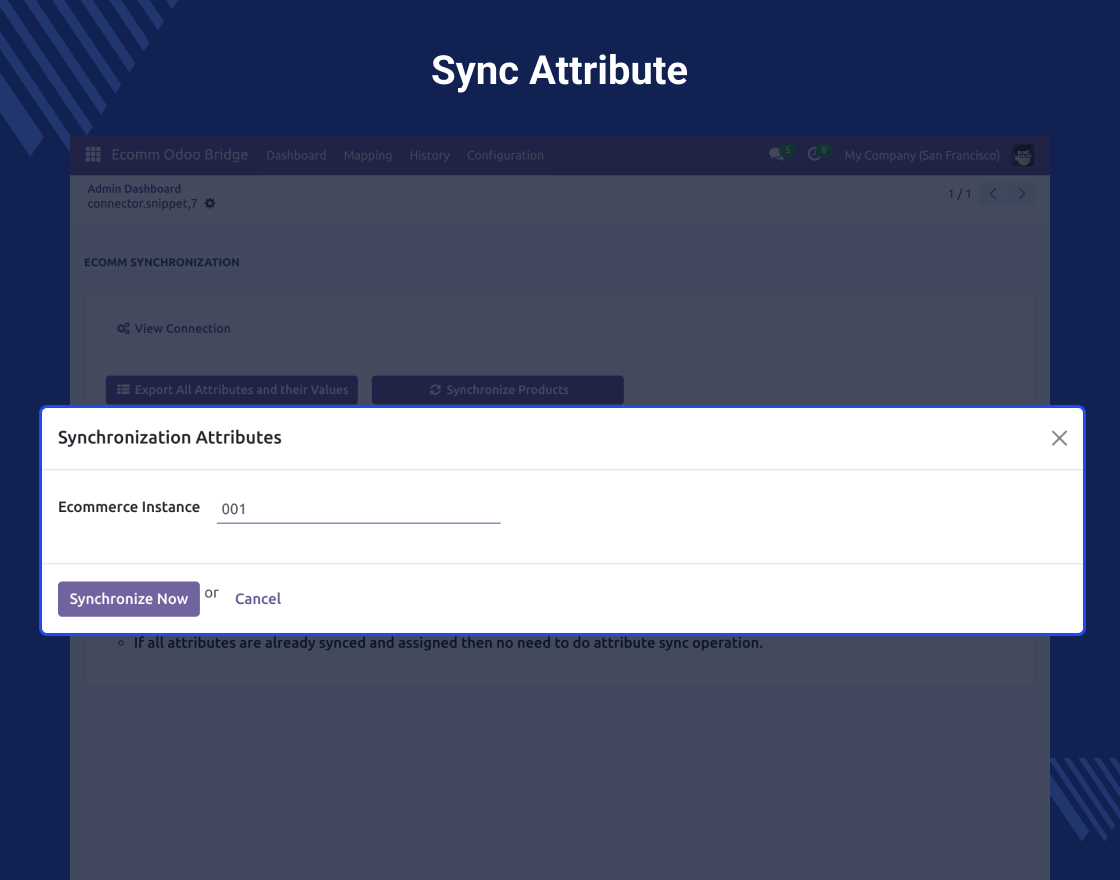Click the Synchronize Now button
This screenshot has width=1120, height=880.
129,599
